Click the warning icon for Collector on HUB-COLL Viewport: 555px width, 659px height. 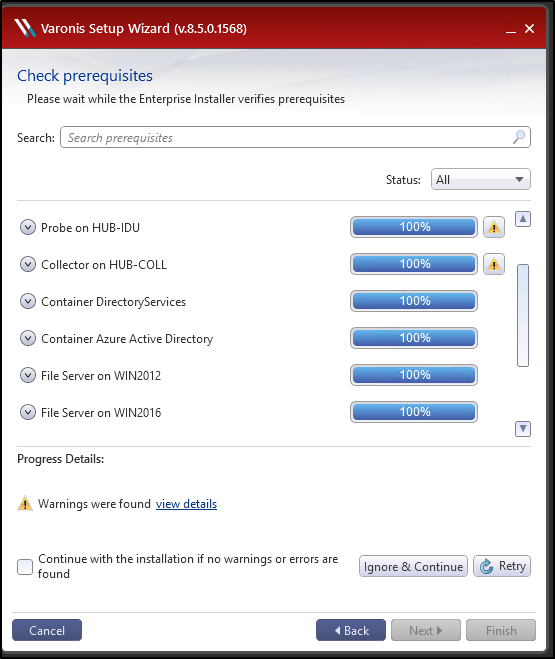494,264
